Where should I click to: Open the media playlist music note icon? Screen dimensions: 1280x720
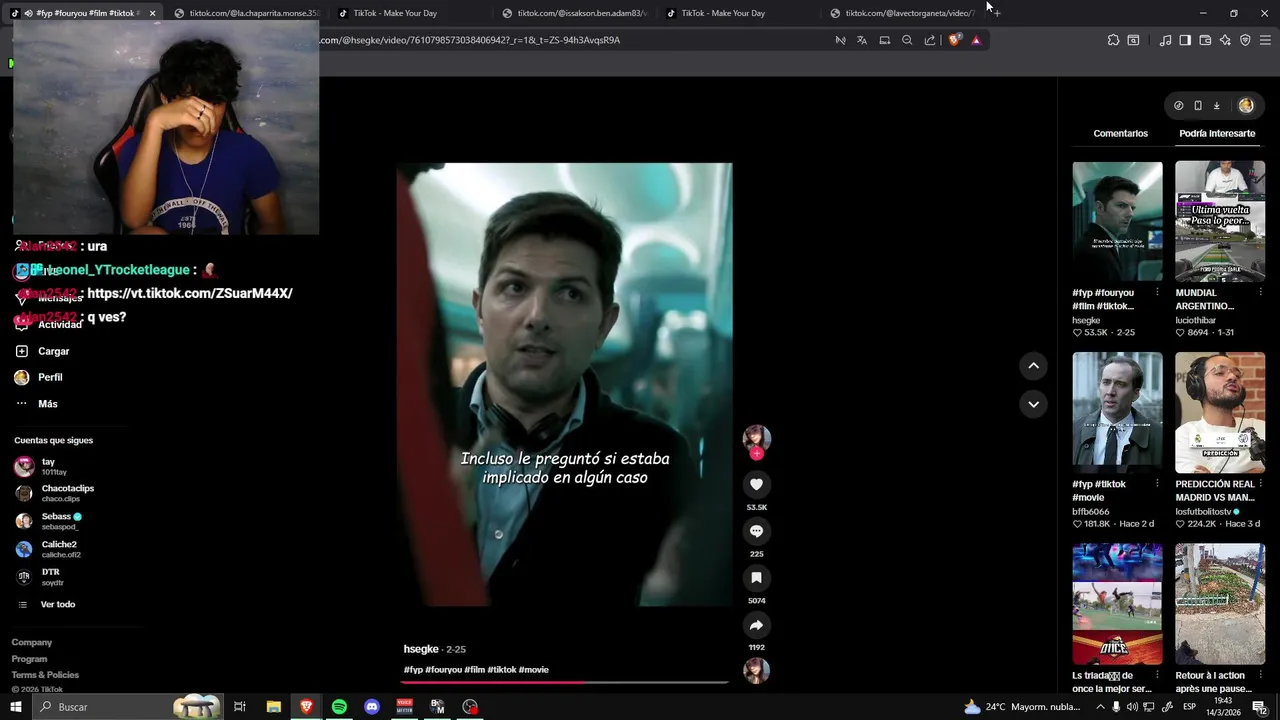pyautogui.click(x=1165, y=40)
